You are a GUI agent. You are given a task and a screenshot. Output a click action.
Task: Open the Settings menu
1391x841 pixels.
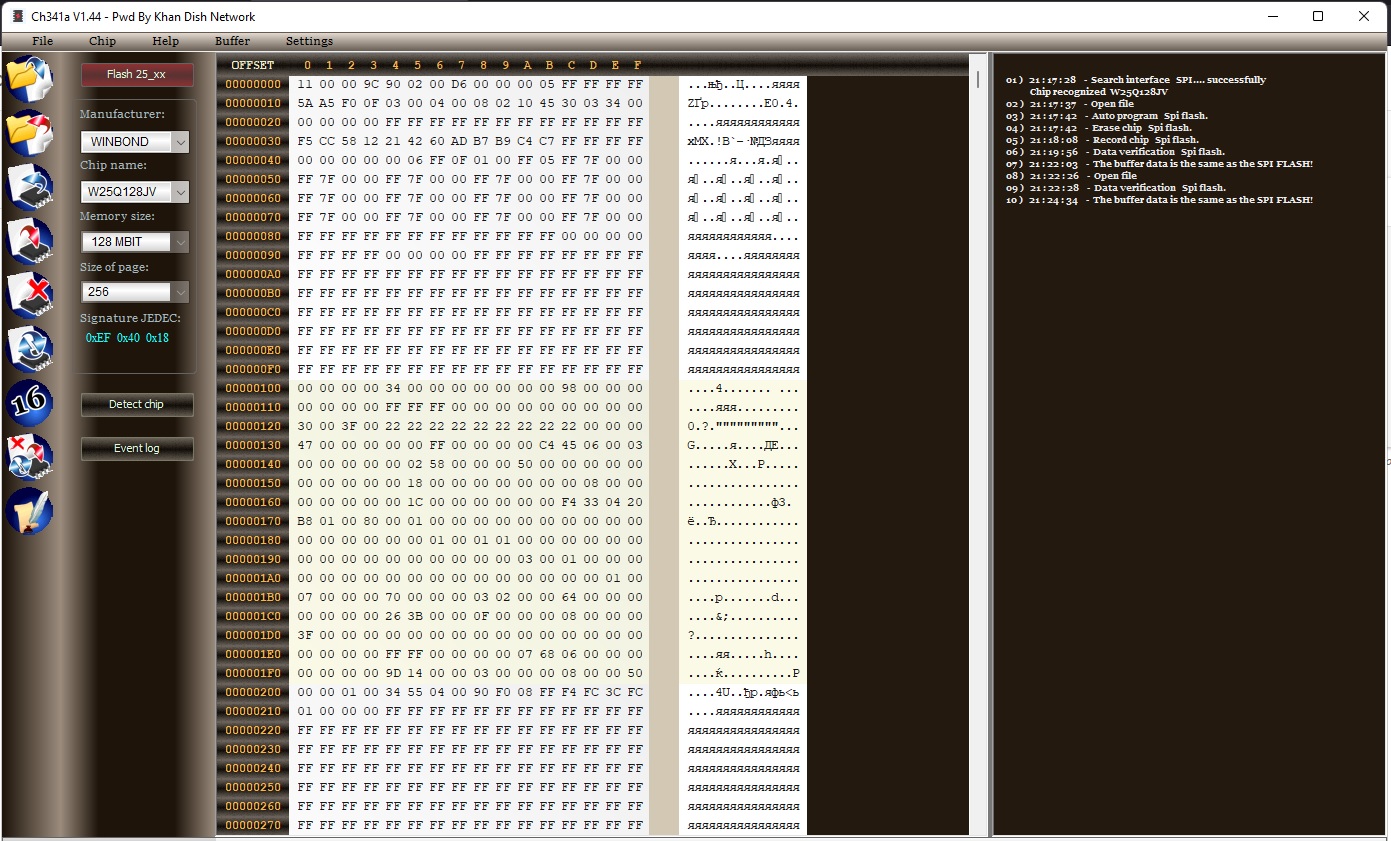coord(309,41)
